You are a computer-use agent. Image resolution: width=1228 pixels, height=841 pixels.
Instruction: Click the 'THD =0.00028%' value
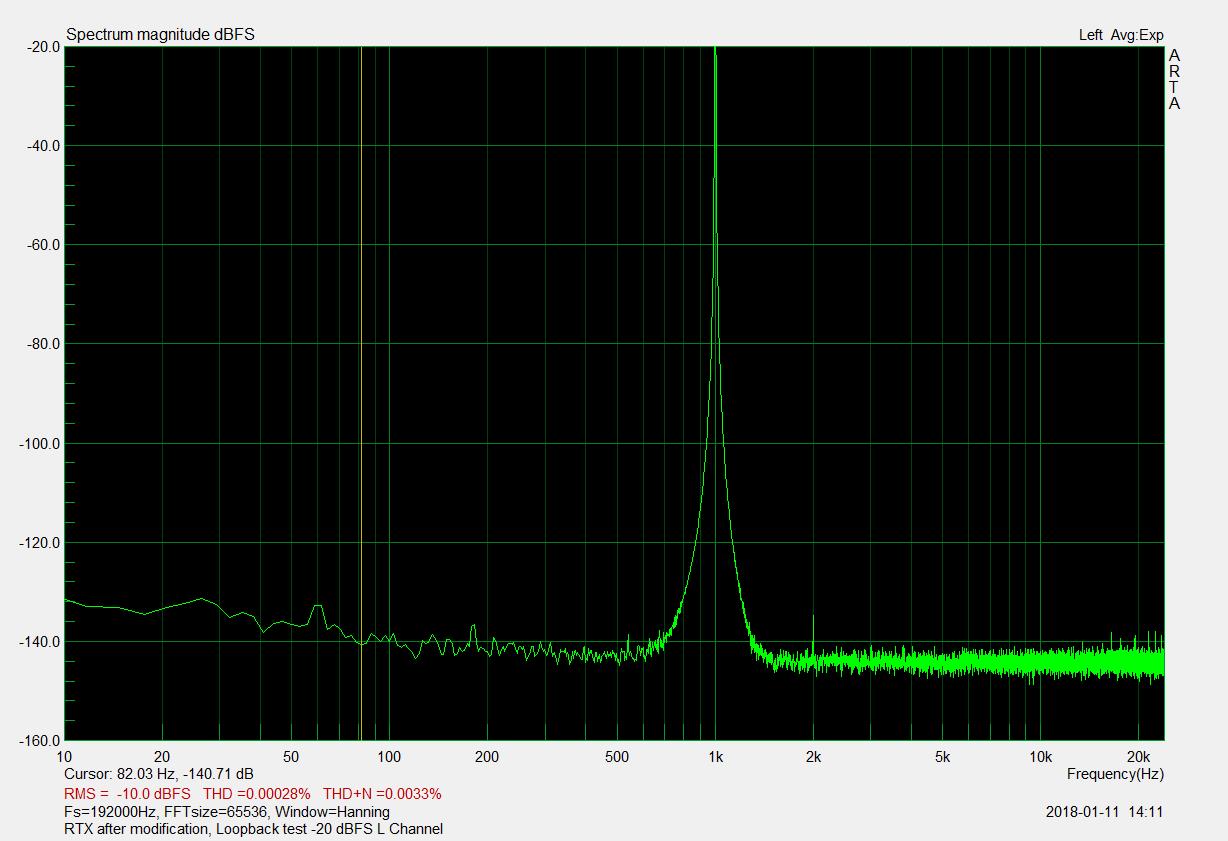[257, 794]
